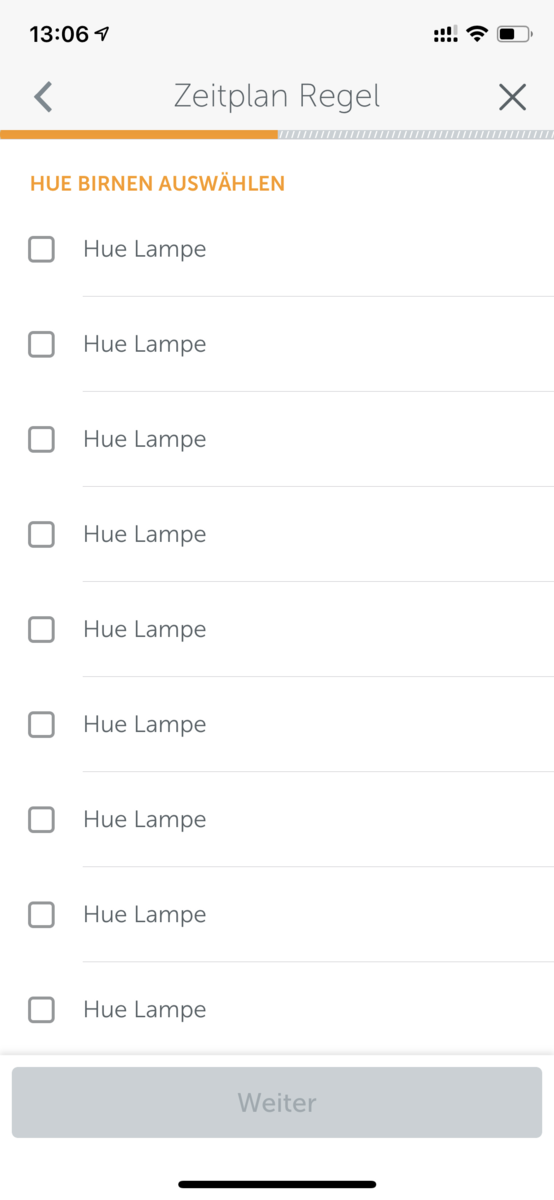Check the ninth Hue Lampe checkbox
The image size is (554, 1200).
(41, 1009)
